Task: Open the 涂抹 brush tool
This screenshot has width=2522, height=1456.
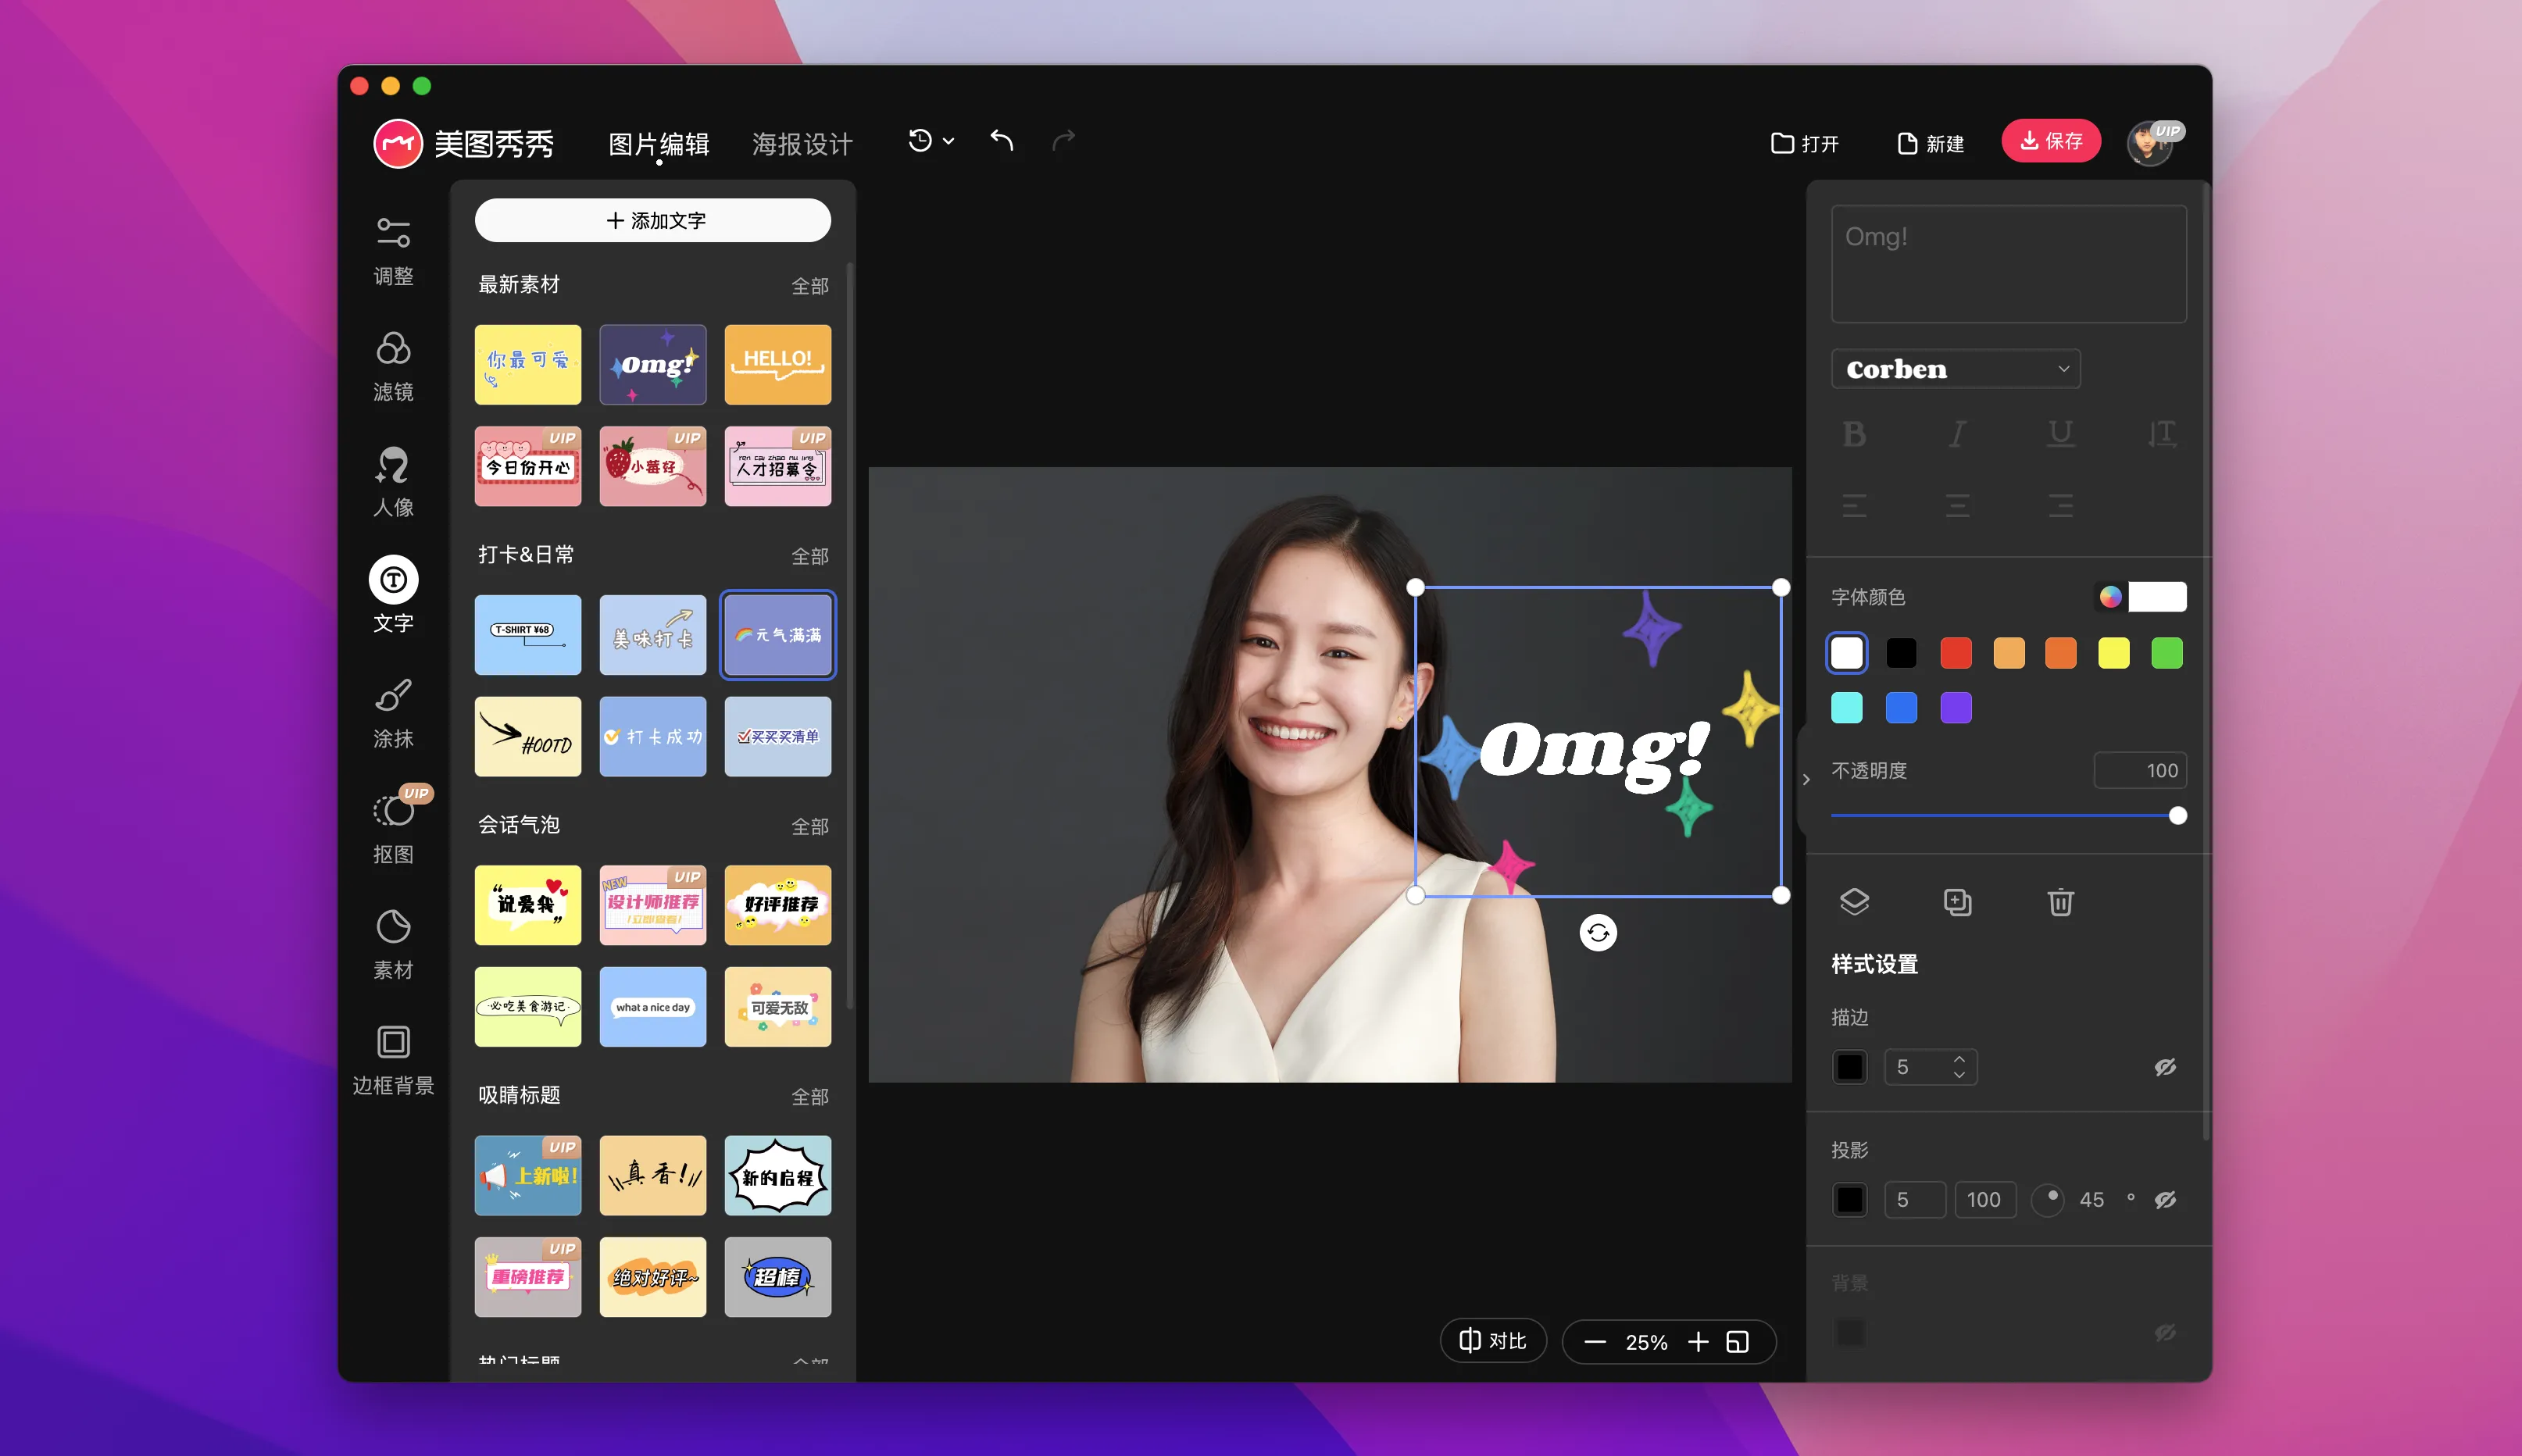Action: pyautogui.click(x=393, y=712)
